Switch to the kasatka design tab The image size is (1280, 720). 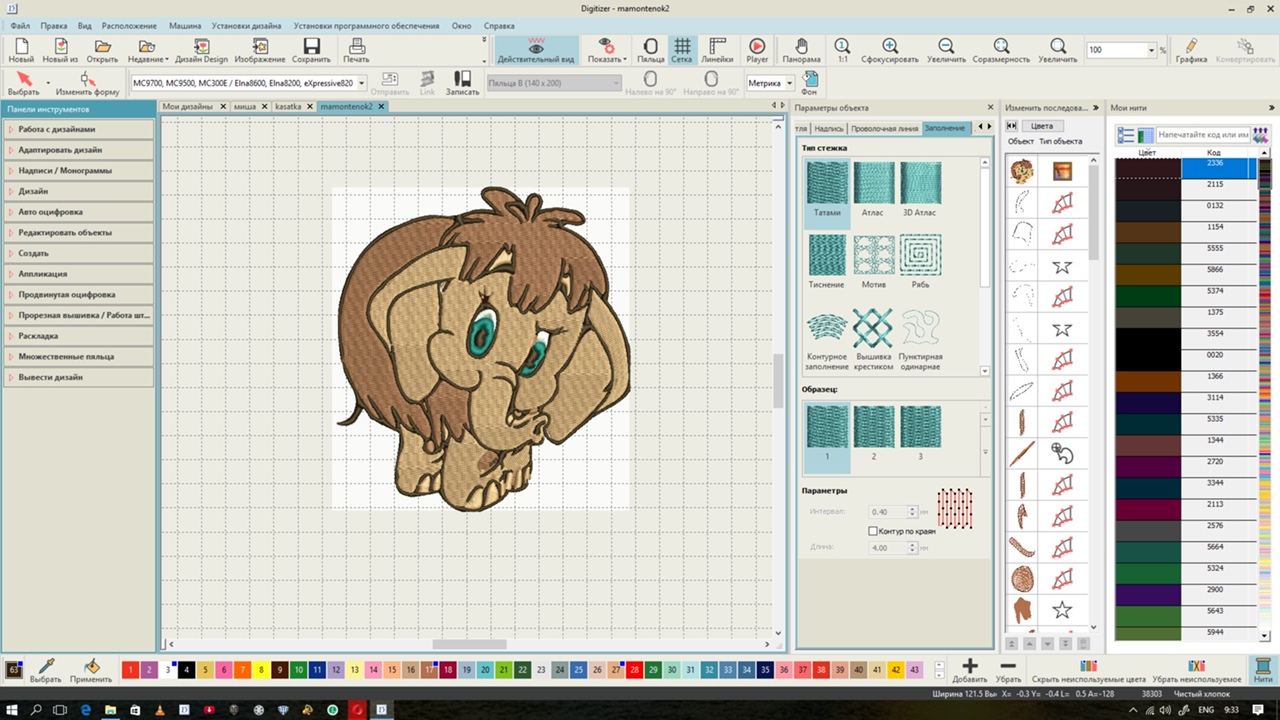coord(289,106)
